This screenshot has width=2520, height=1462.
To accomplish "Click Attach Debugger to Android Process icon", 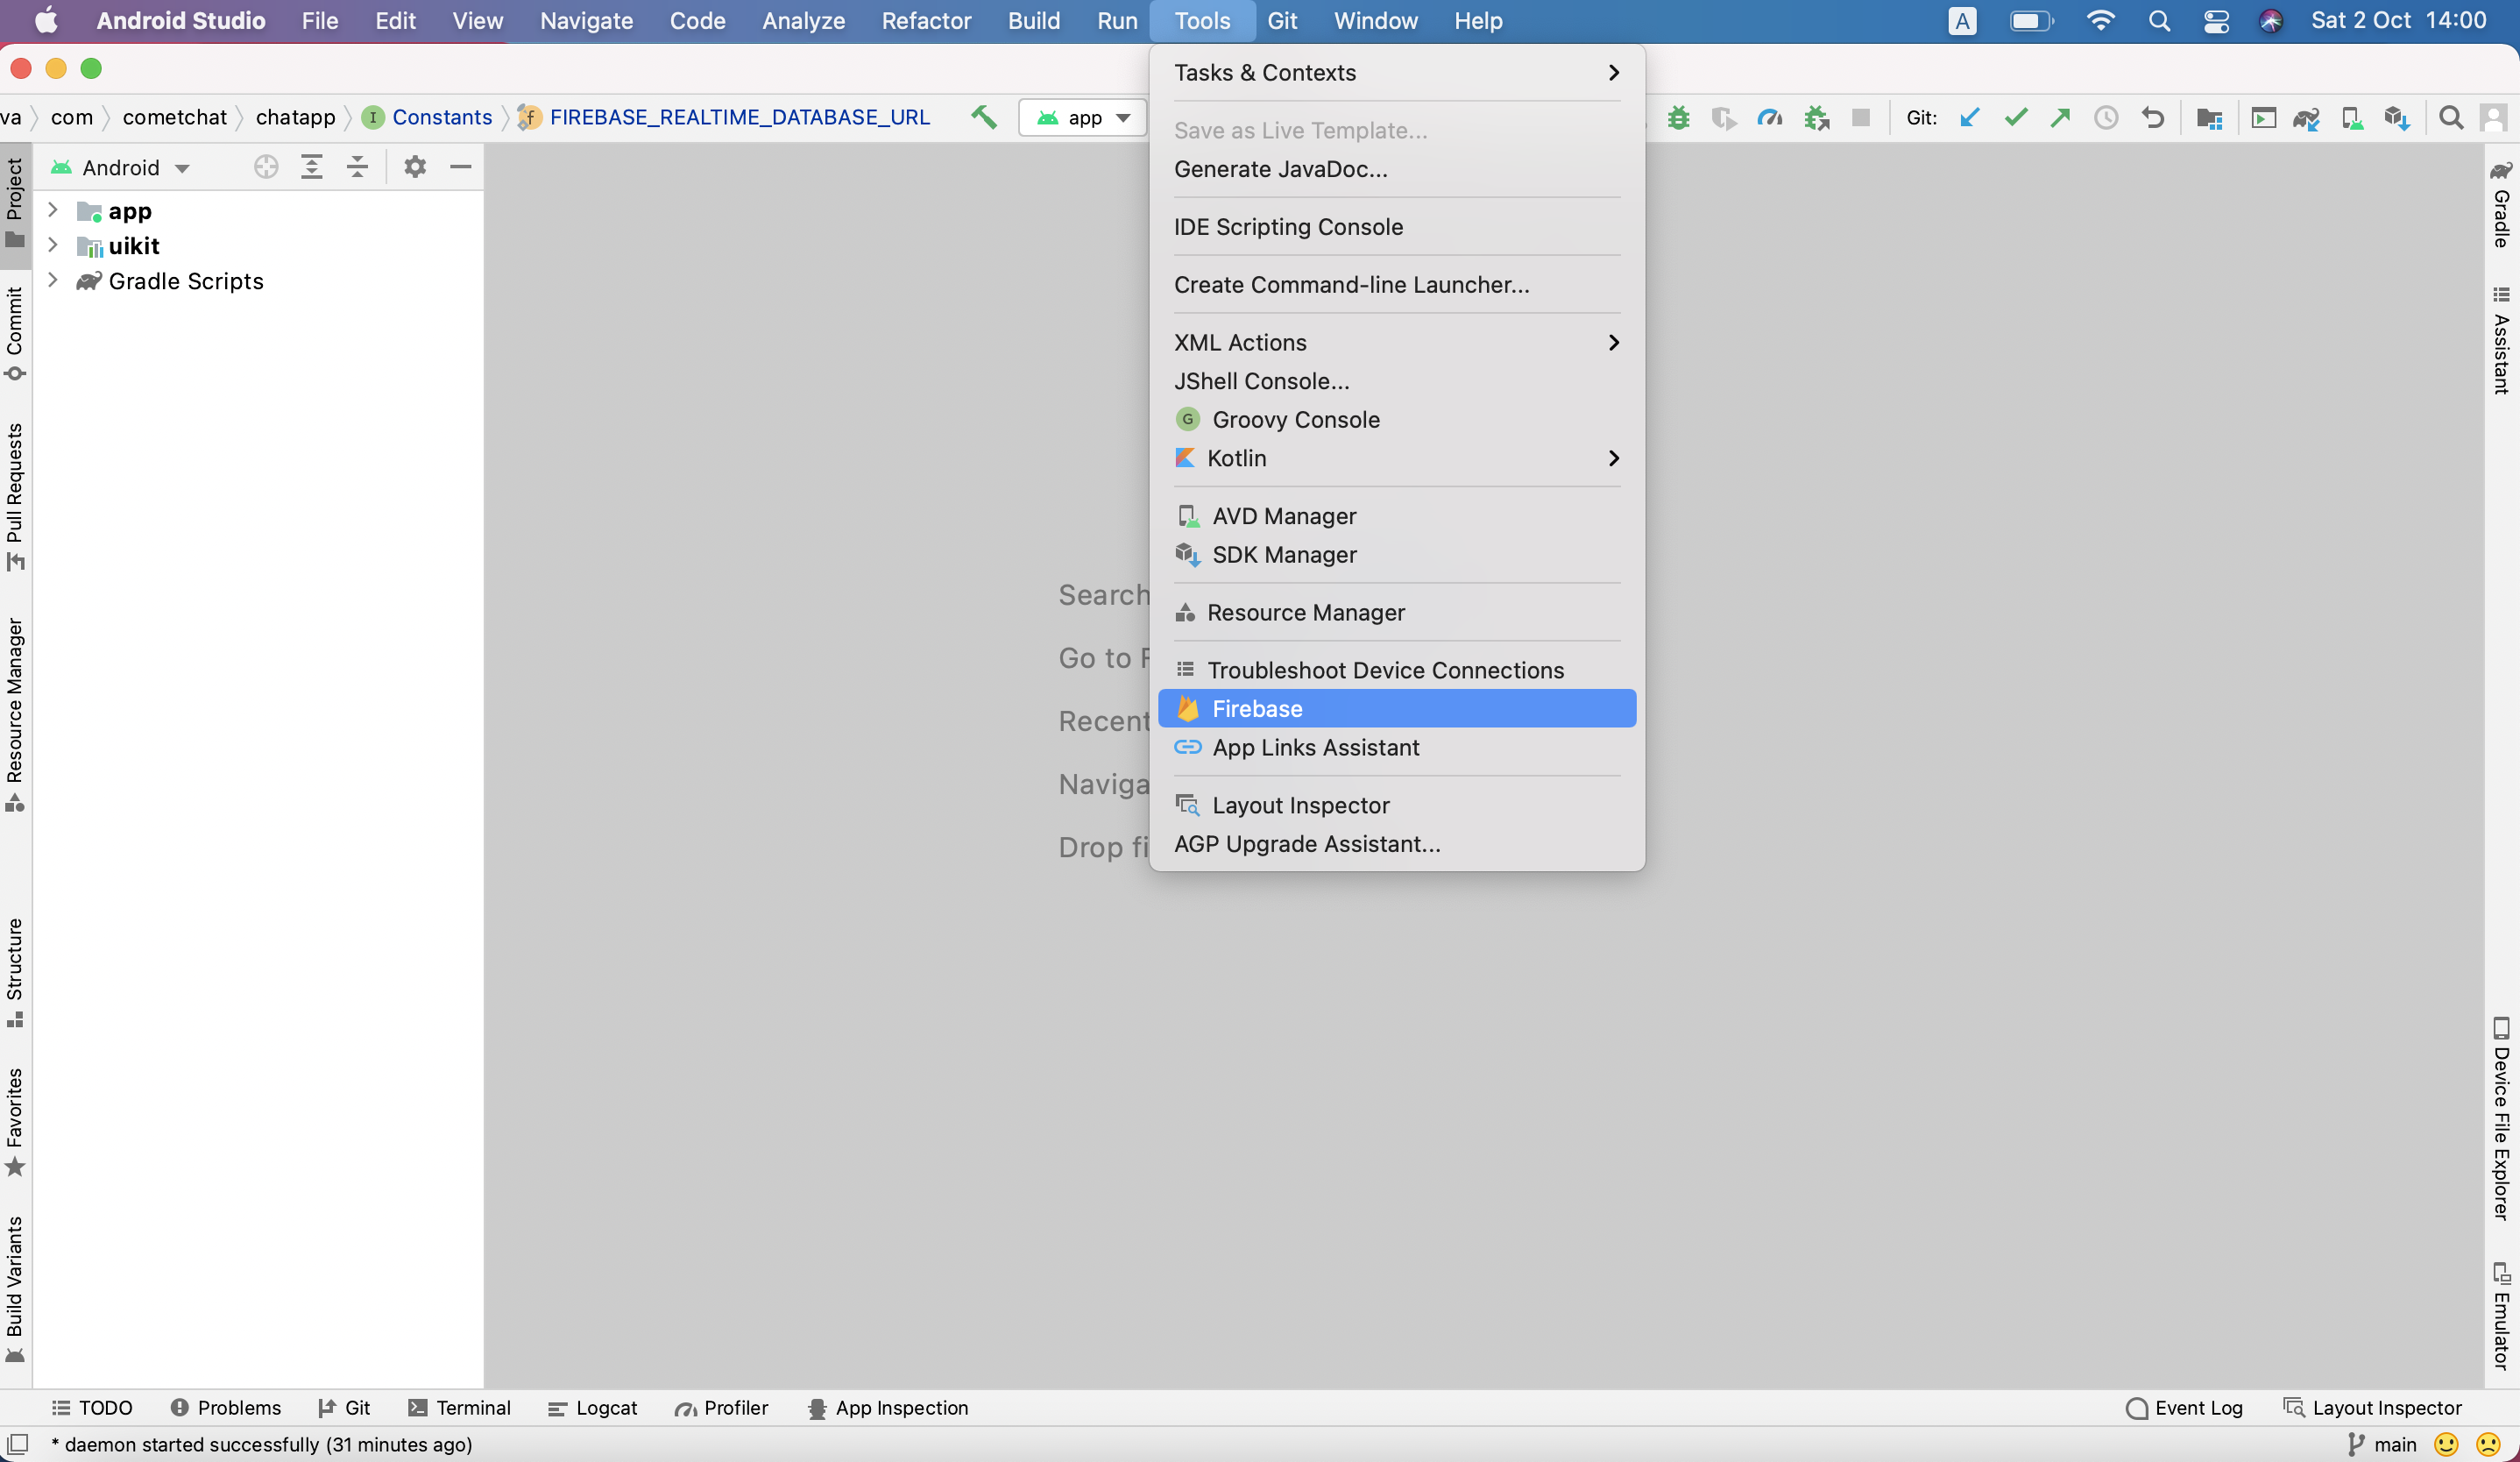I will pyautogui.click(x=1816, y=118).
